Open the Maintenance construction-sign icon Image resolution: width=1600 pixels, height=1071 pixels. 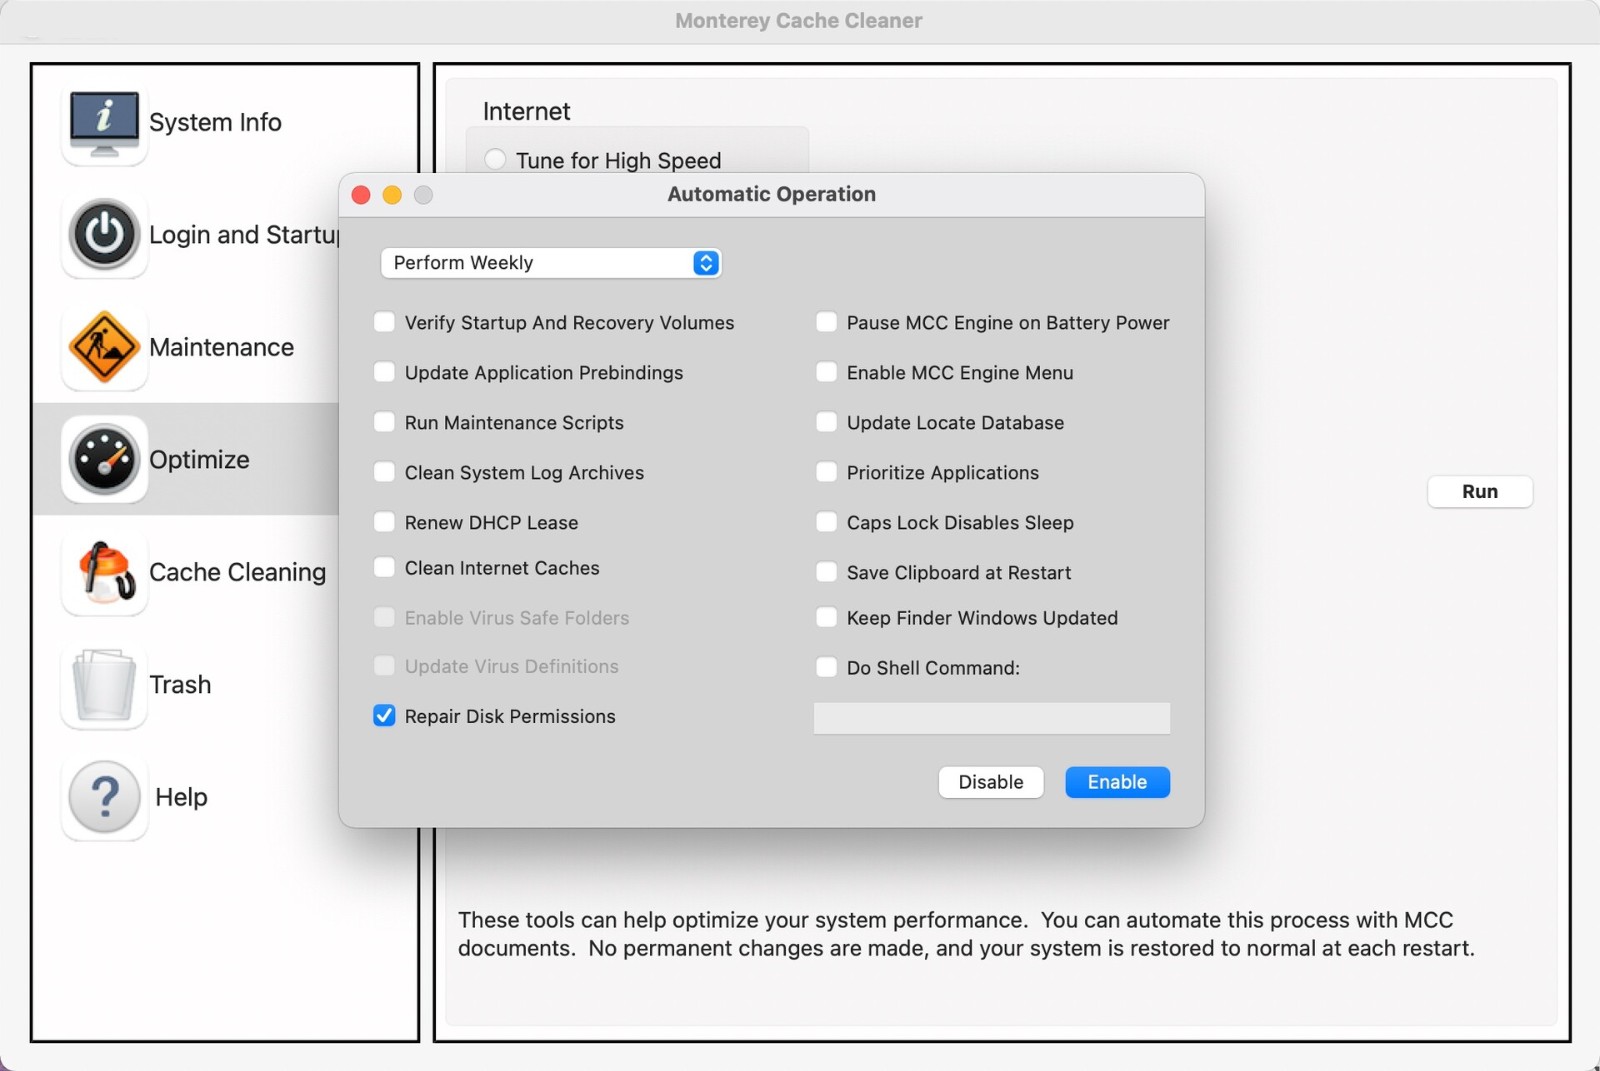point(104,347)
